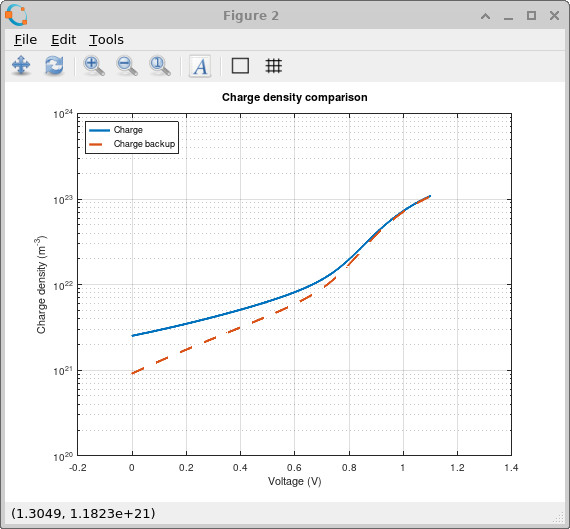The image size is (570, 529).
Task: Click the Zoom In magnifier
Action: coord(94,66)
